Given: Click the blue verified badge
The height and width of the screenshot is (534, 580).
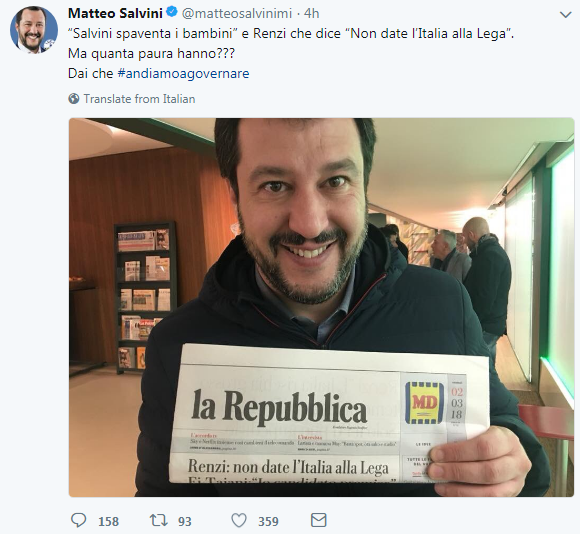Looking at the screenshot, I should [172, 12].
